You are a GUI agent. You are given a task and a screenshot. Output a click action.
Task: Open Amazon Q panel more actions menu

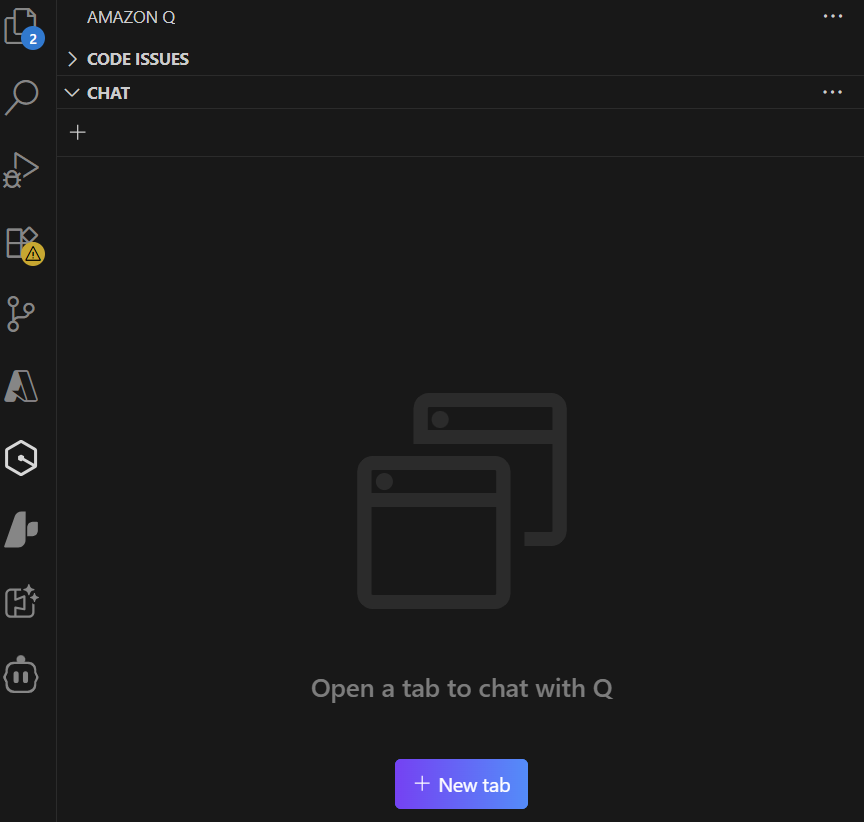tap(833, 16)
